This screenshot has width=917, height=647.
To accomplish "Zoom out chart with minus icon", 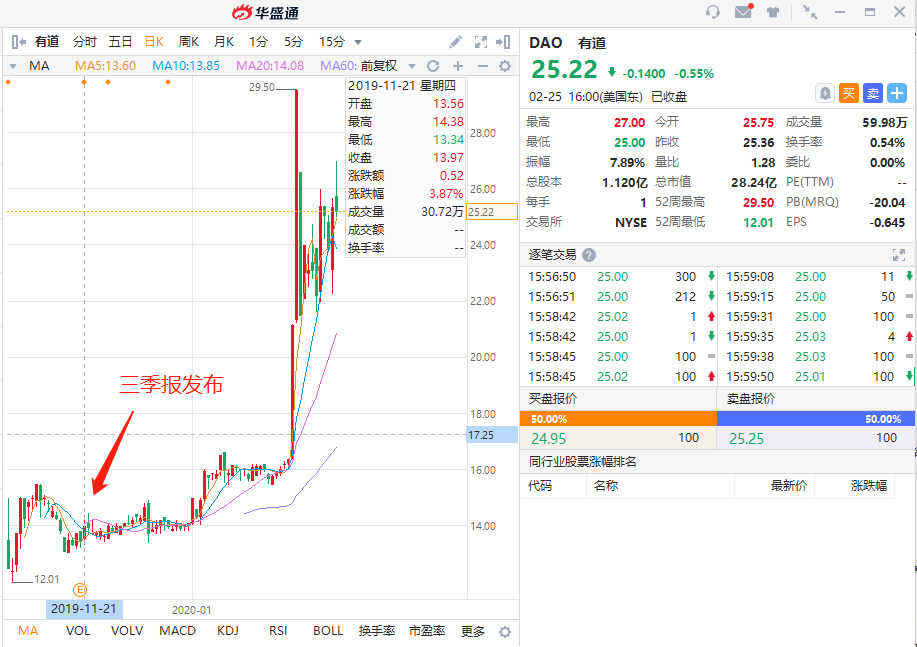I will pos(482,66).
